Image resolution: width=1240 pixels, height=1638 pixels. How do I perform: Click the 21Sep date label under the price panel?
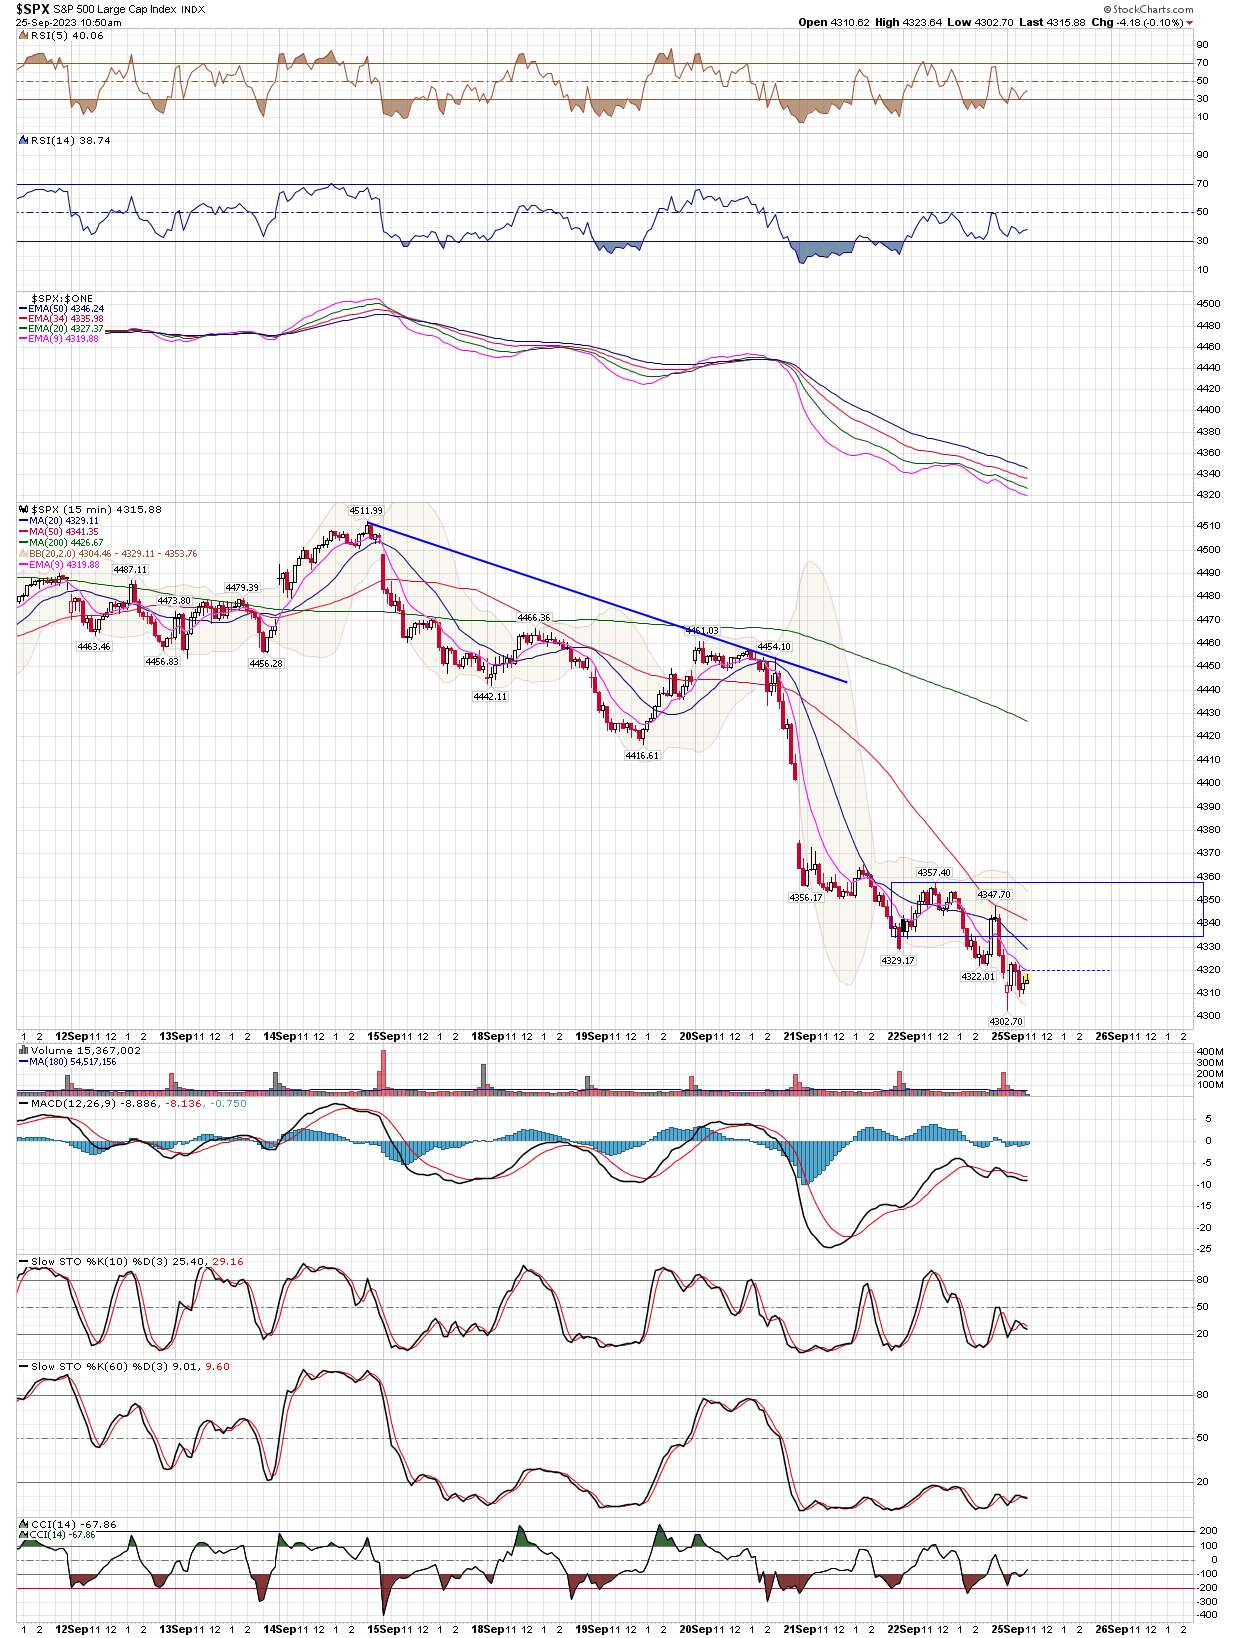(x=801, y=1037)
